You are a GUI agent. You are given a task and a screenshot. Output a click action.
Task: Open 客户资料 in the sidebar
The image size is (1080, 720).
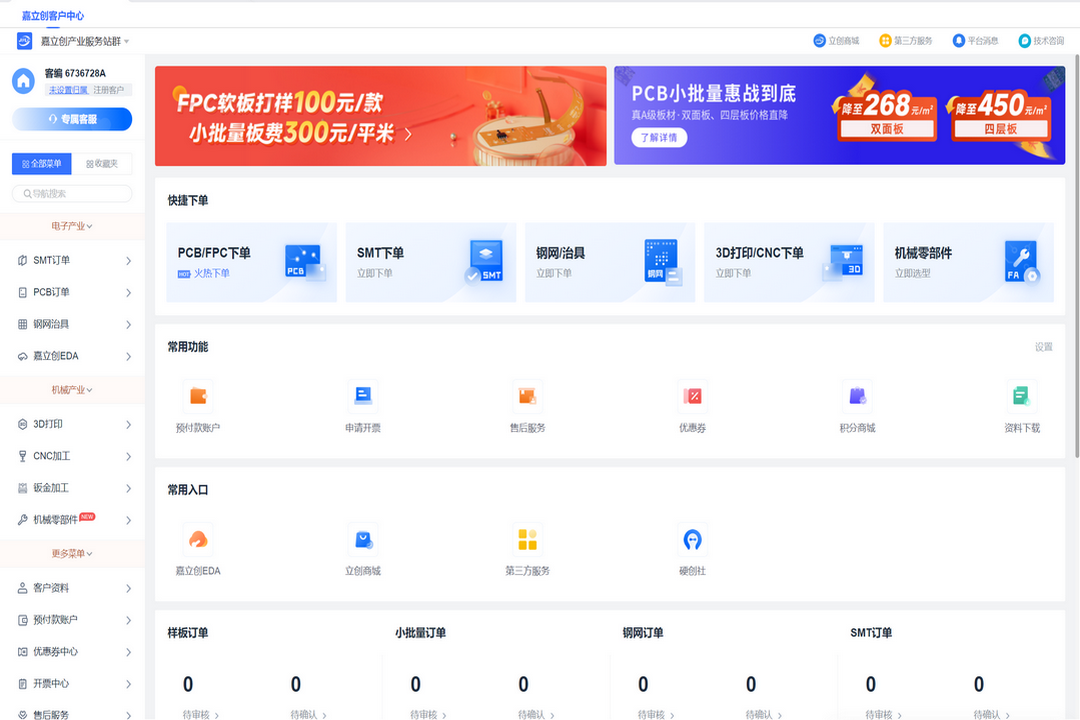pos(72,588)
